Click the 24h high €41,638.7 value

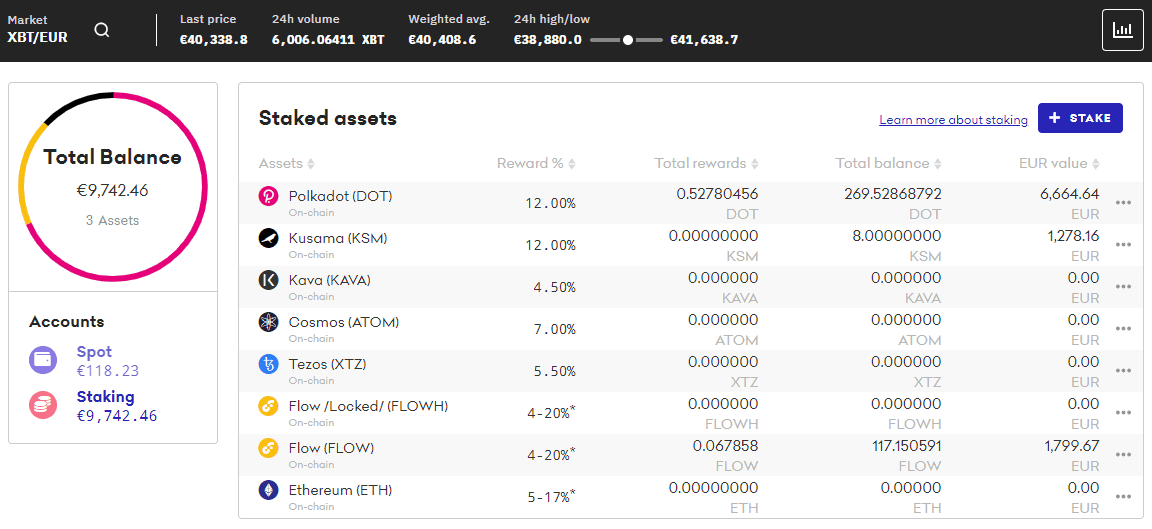[x=704, y=40]
